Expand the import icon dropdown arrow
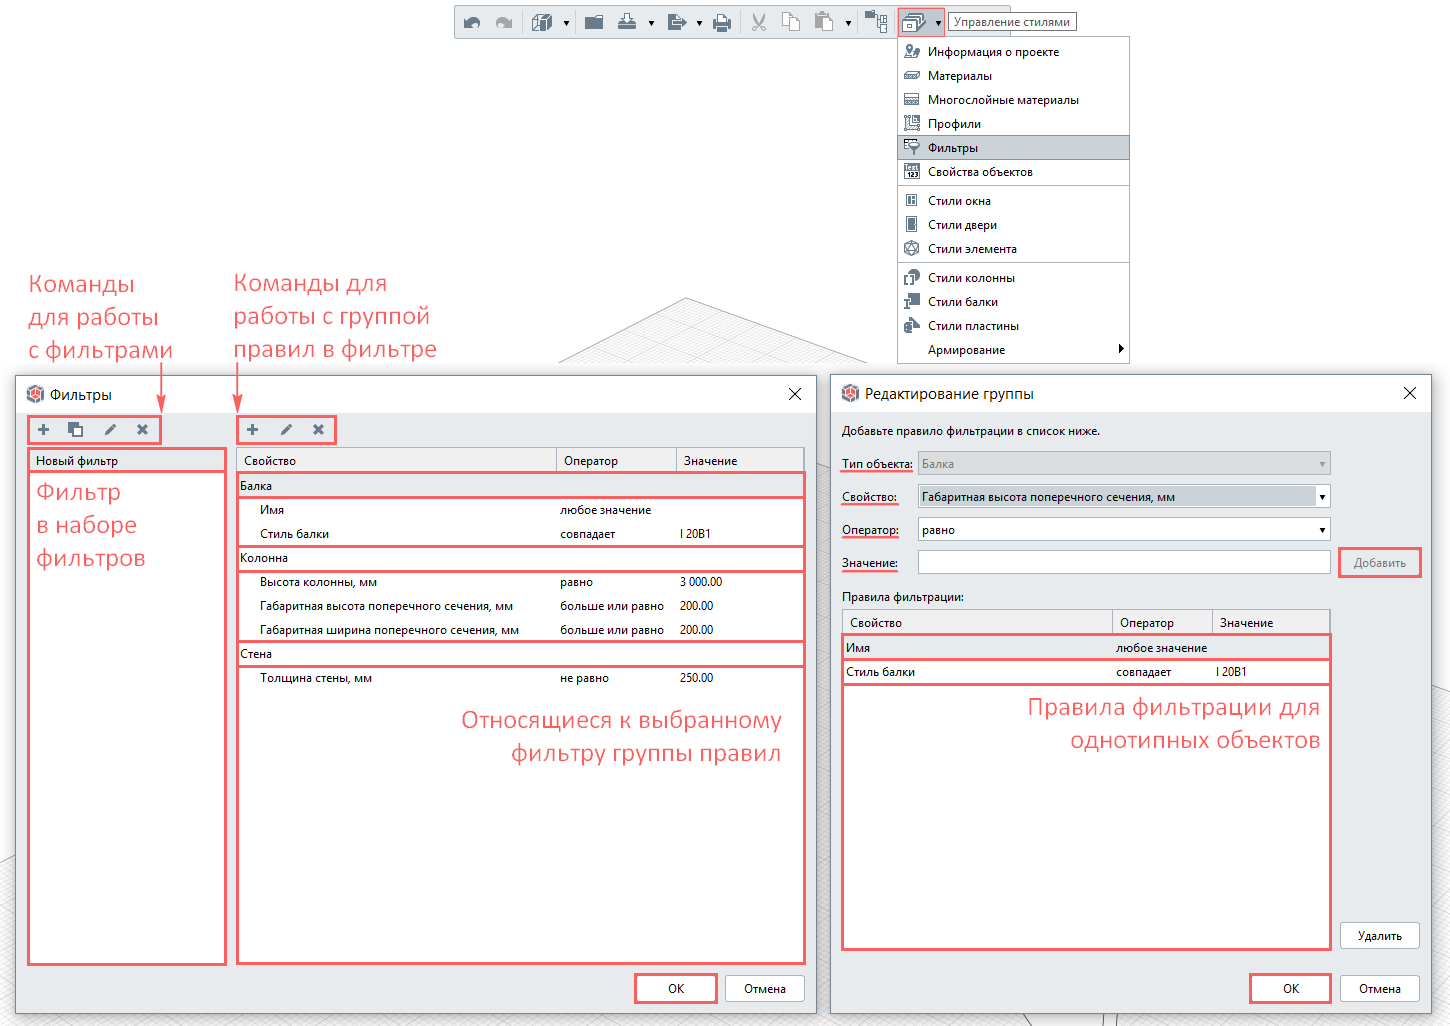 tap(651, 23)
